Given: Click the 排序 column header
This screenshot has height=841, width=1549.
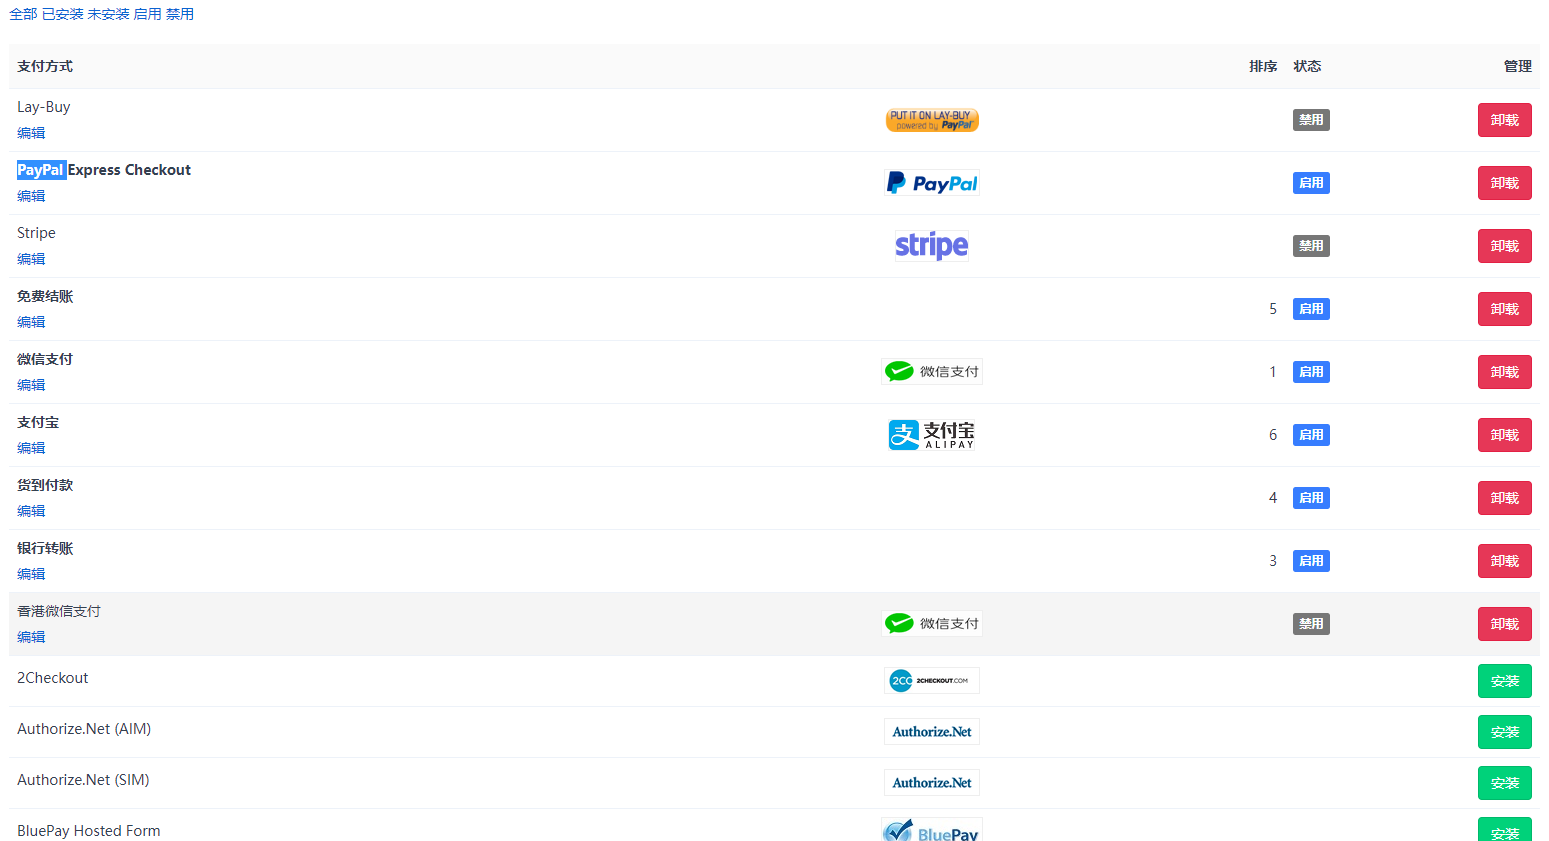Looking at the screenshot, I should (1263, 66).
